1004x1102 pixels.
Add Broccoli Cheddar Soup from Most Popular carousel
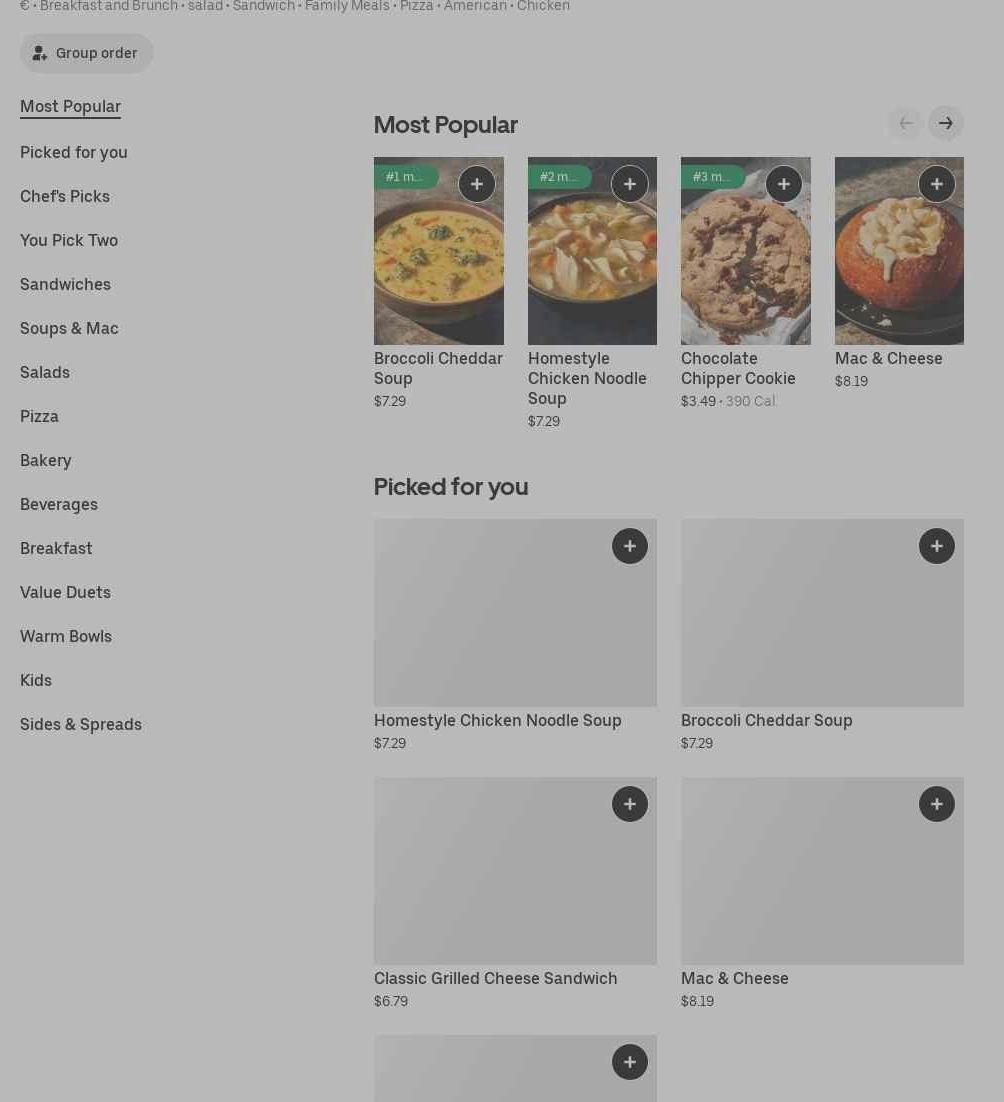point(477,184)
